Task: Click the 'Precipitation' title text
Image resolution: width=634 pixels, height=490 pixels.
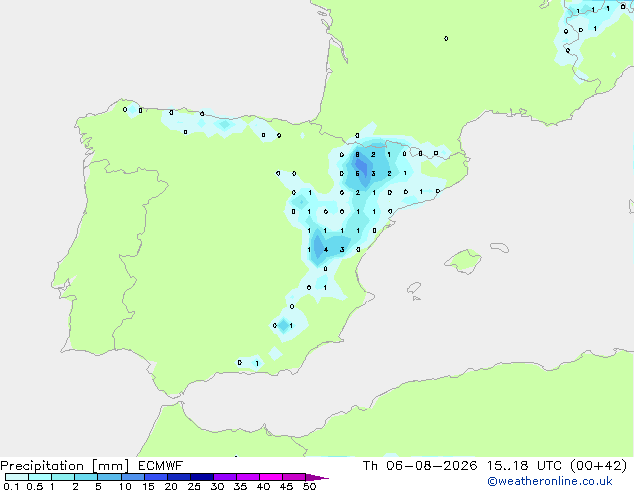Action: (x=42, y=466)
